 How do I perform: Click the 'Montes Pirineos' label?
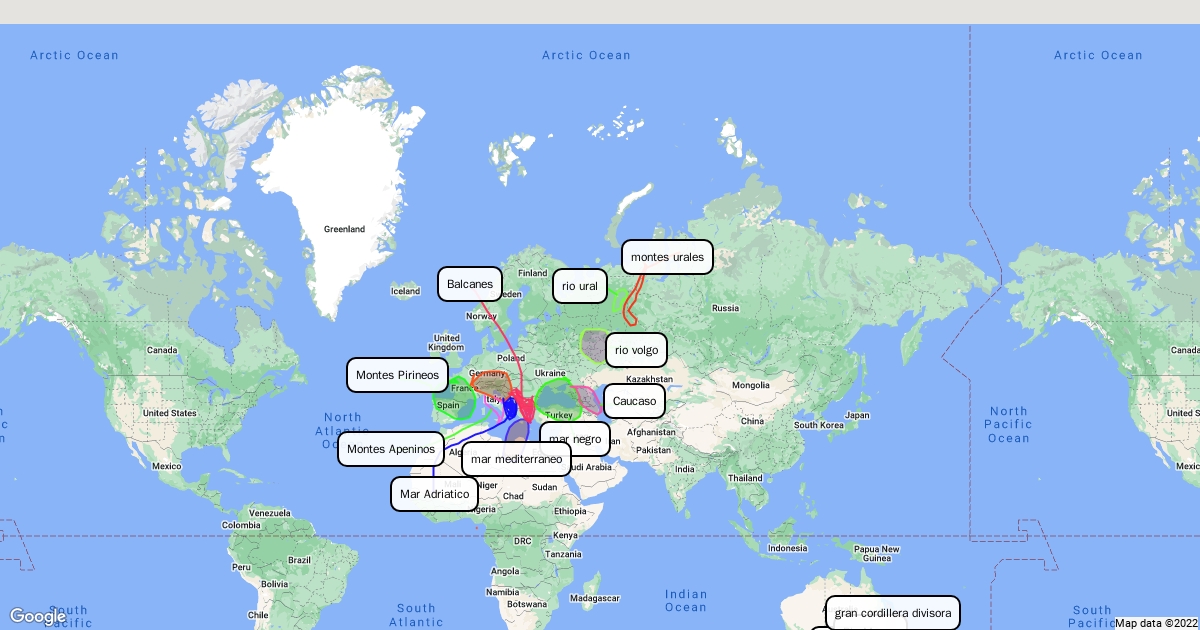click(x=397, y=375)
